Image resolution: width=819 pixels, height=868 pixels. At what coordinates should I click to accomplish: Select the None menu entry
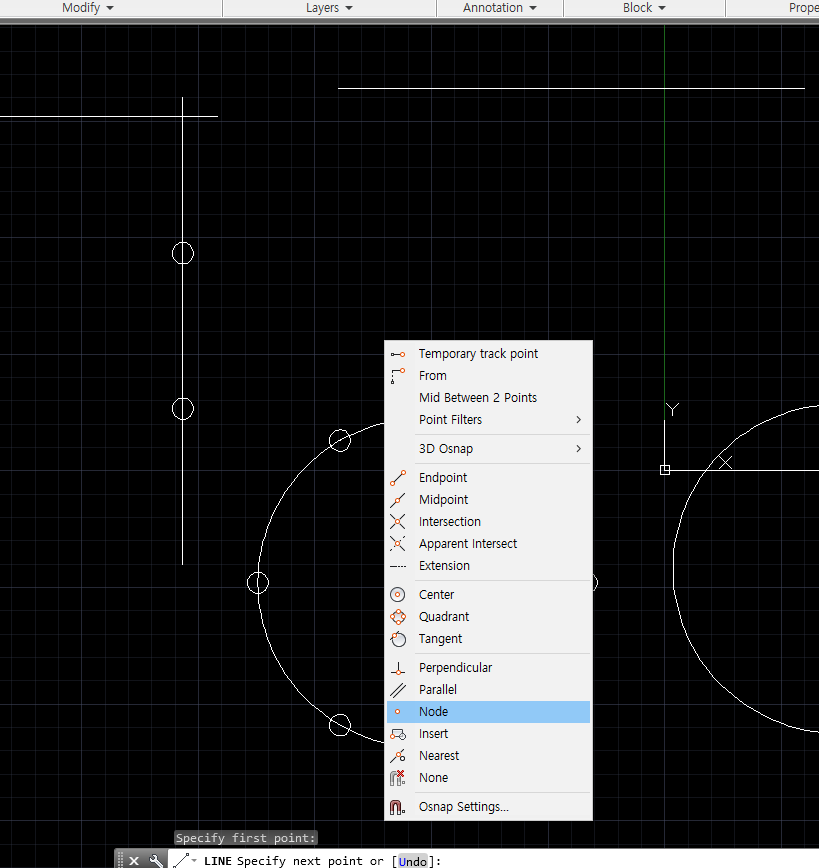488,778
